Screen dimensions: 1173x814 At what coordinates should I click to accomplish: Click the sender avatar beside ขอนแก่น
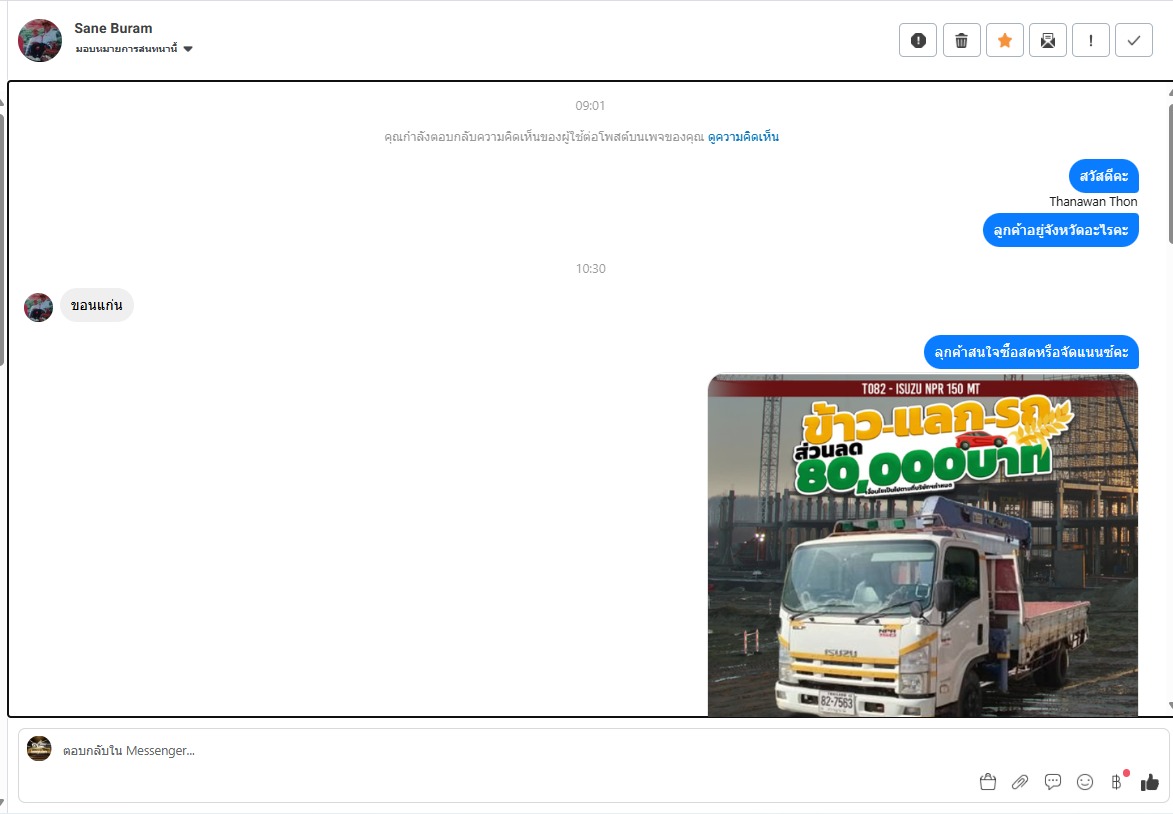[x=38, y=307]
